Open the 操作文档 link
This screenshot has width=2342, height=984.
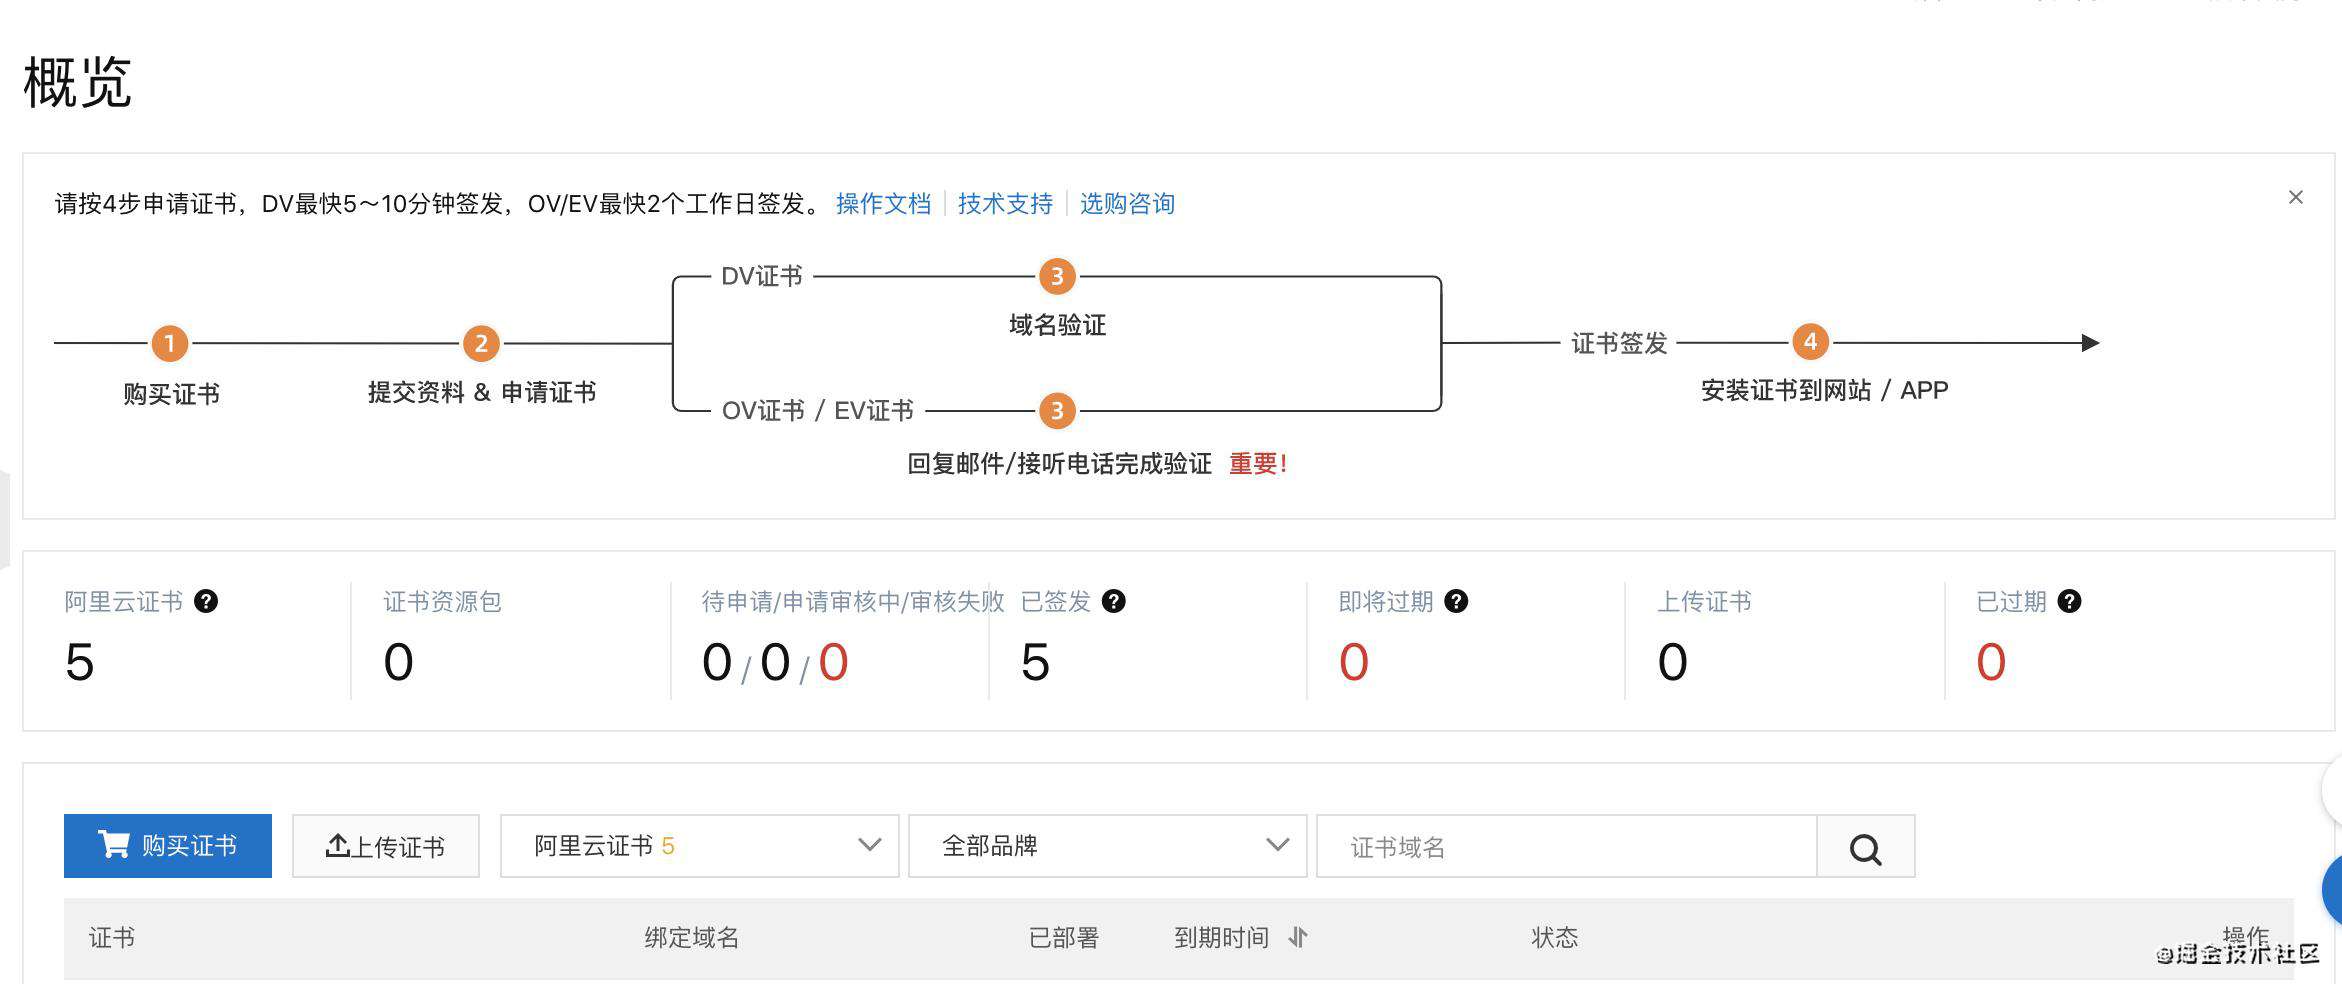tap(883, 204)
